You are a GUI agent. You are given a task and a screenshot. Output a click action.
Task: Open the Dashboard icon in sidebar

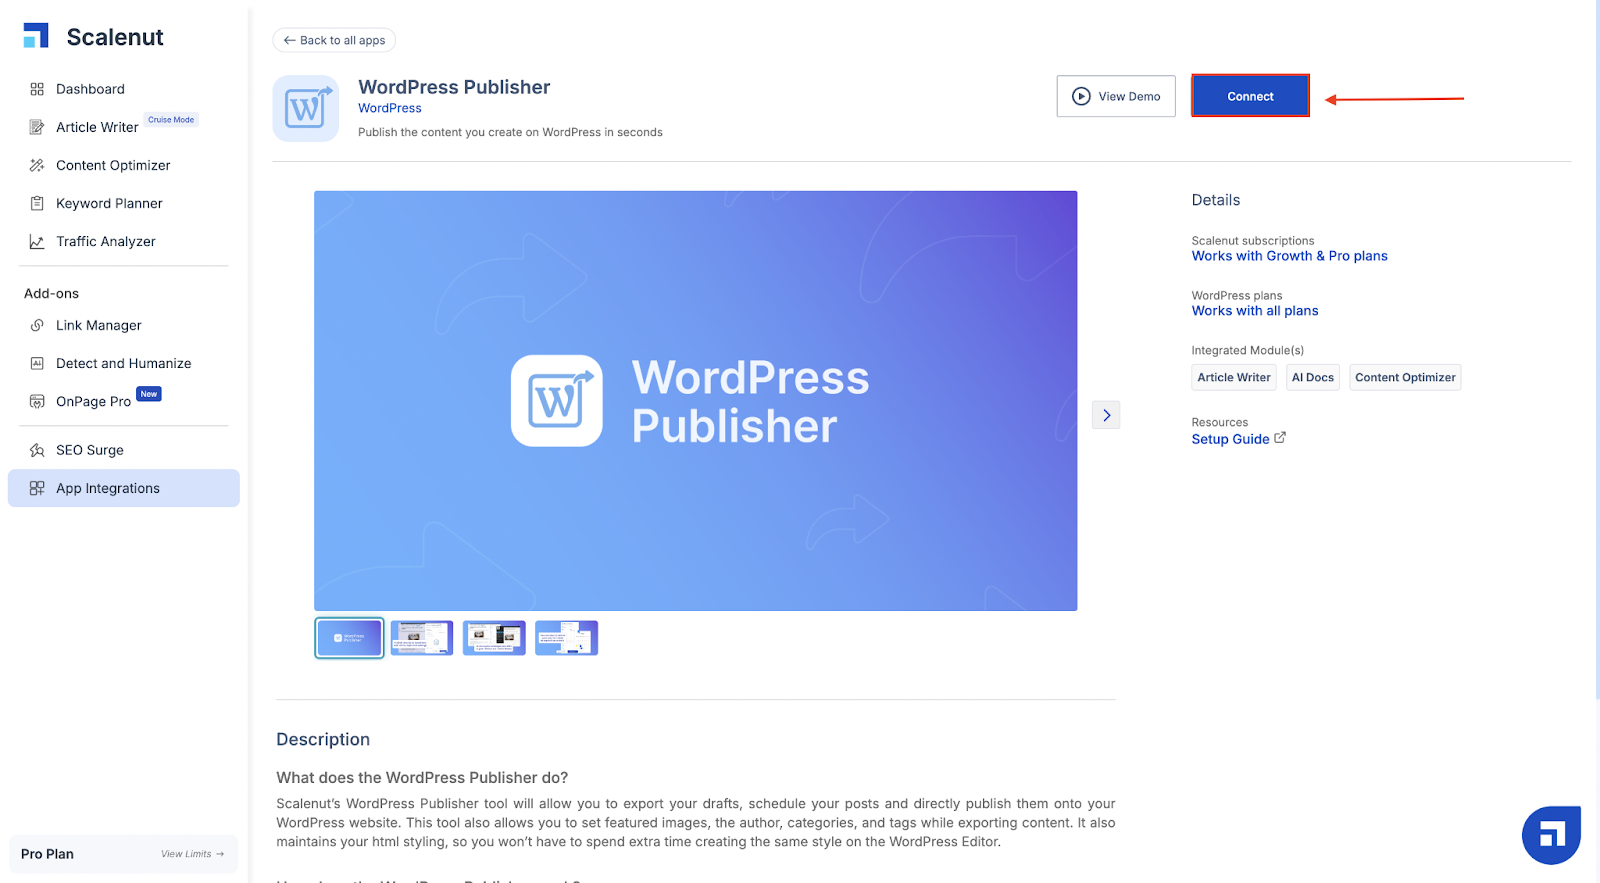37,89
